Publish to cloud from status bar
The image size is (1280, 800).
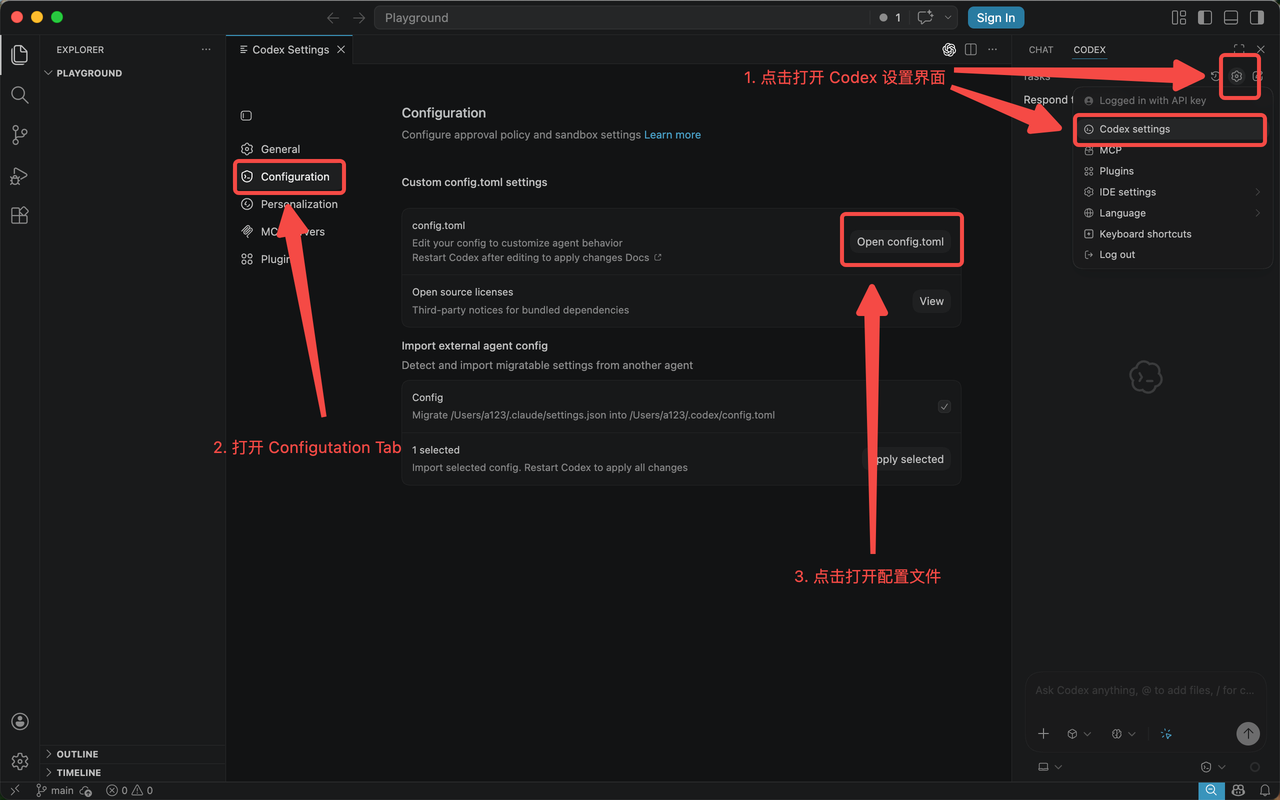coord(86,790)
